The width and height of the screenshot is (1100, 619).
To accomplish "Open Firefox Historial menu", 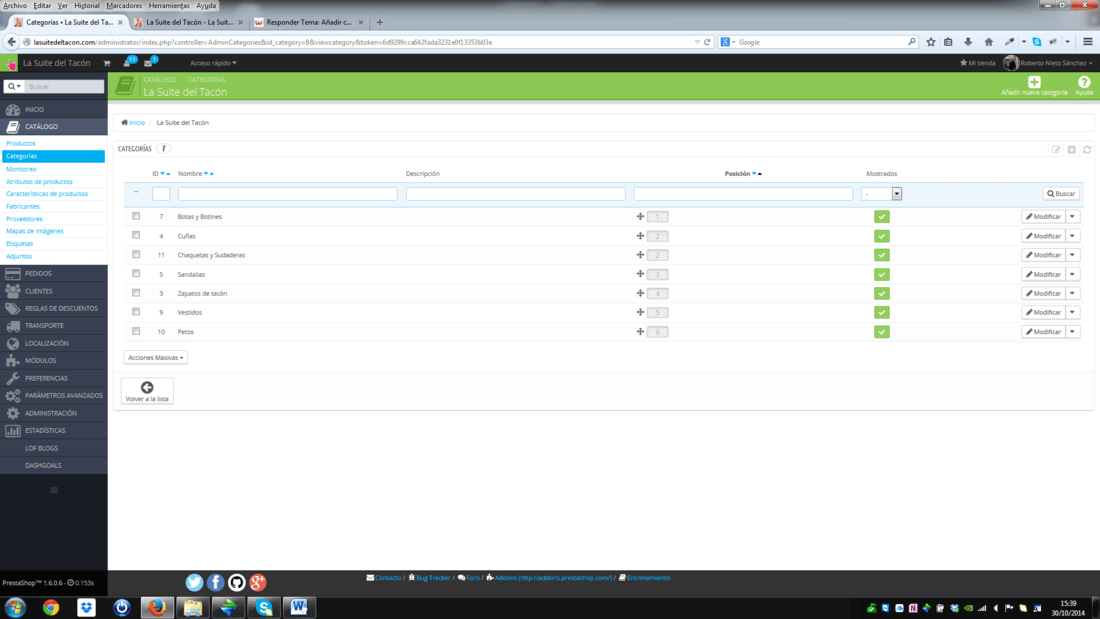I will coord(86,6).
